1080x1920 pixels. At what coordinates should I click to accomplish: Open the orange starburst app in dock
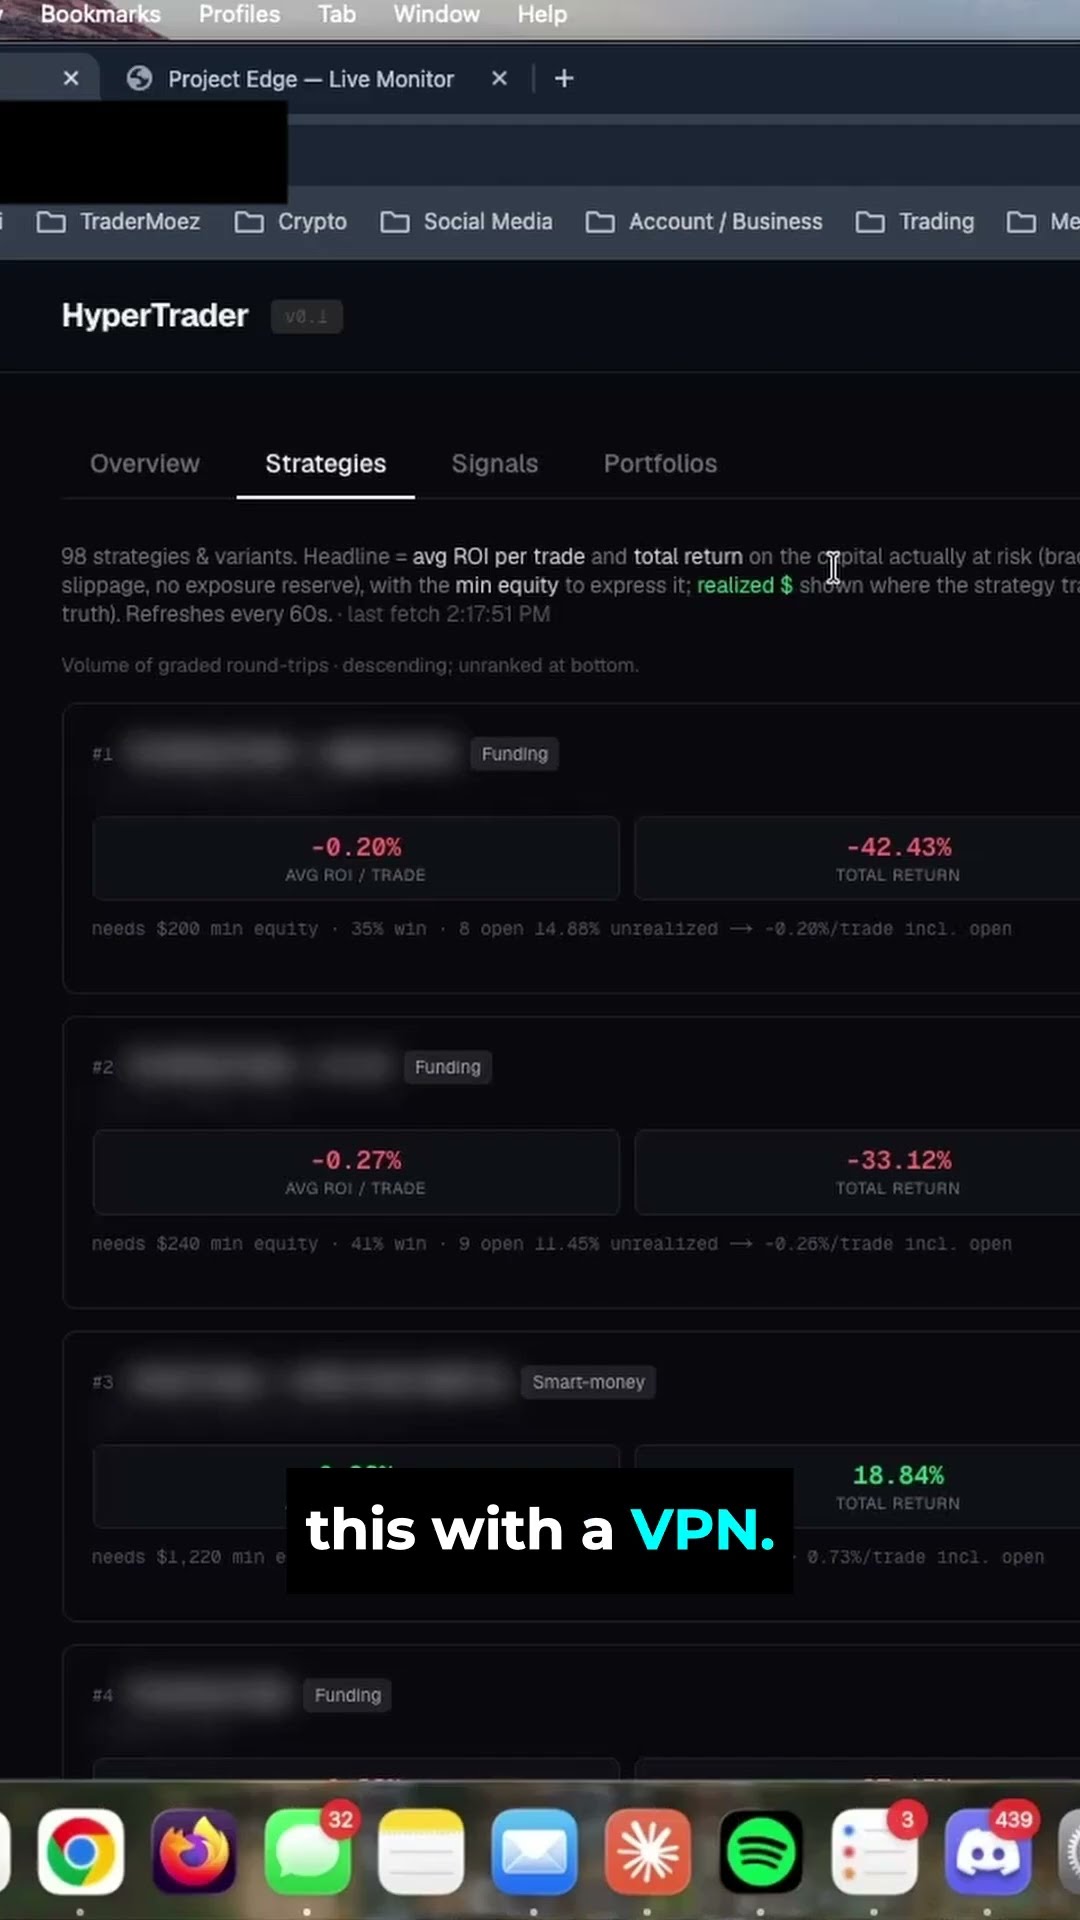pos(648,1852)
